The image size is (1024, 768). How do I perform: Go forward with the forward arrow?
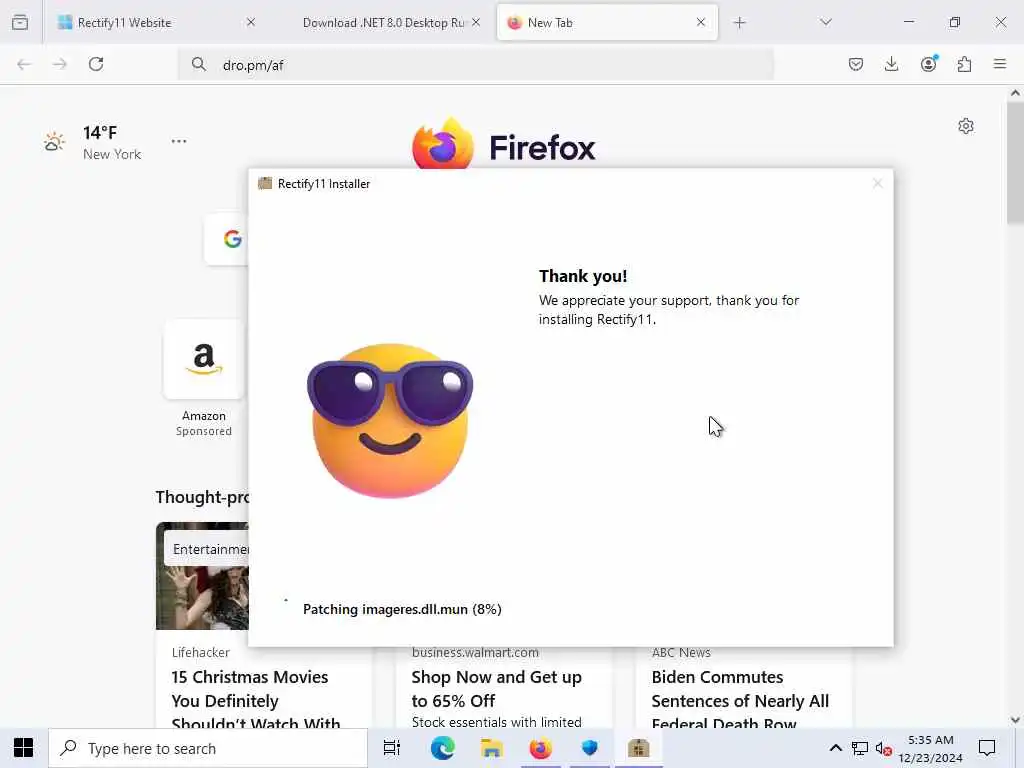[59, 64]
